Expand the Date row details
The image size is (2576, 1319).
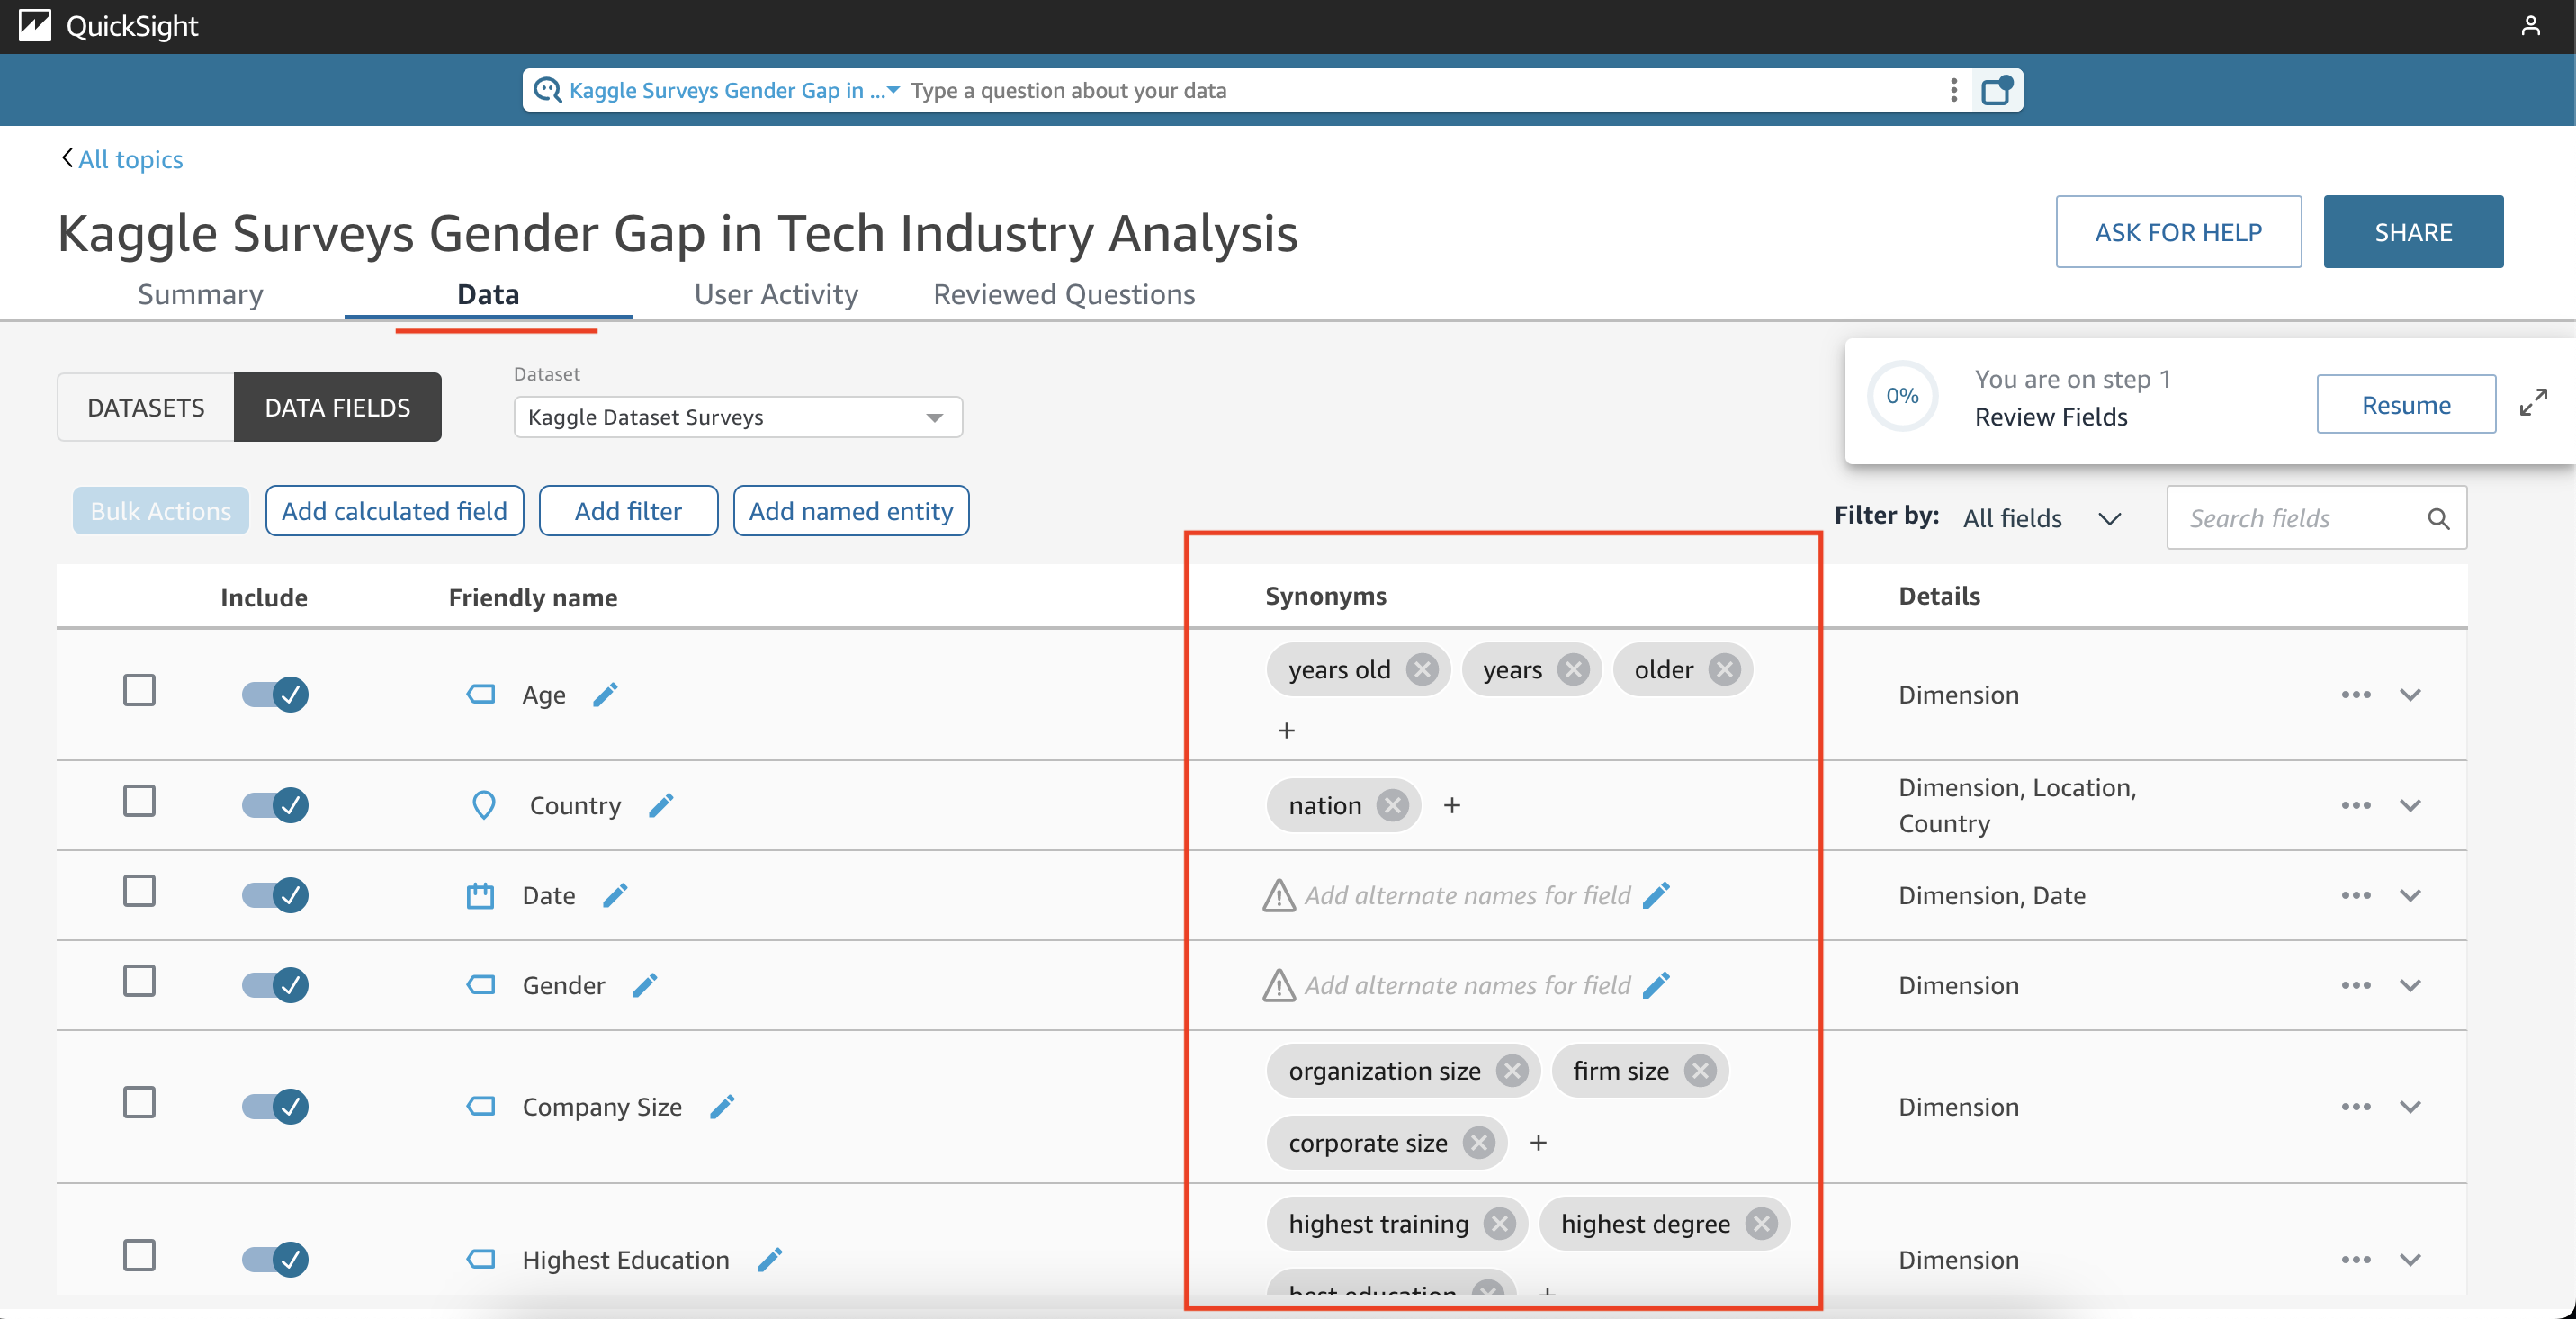point(2410,895)
